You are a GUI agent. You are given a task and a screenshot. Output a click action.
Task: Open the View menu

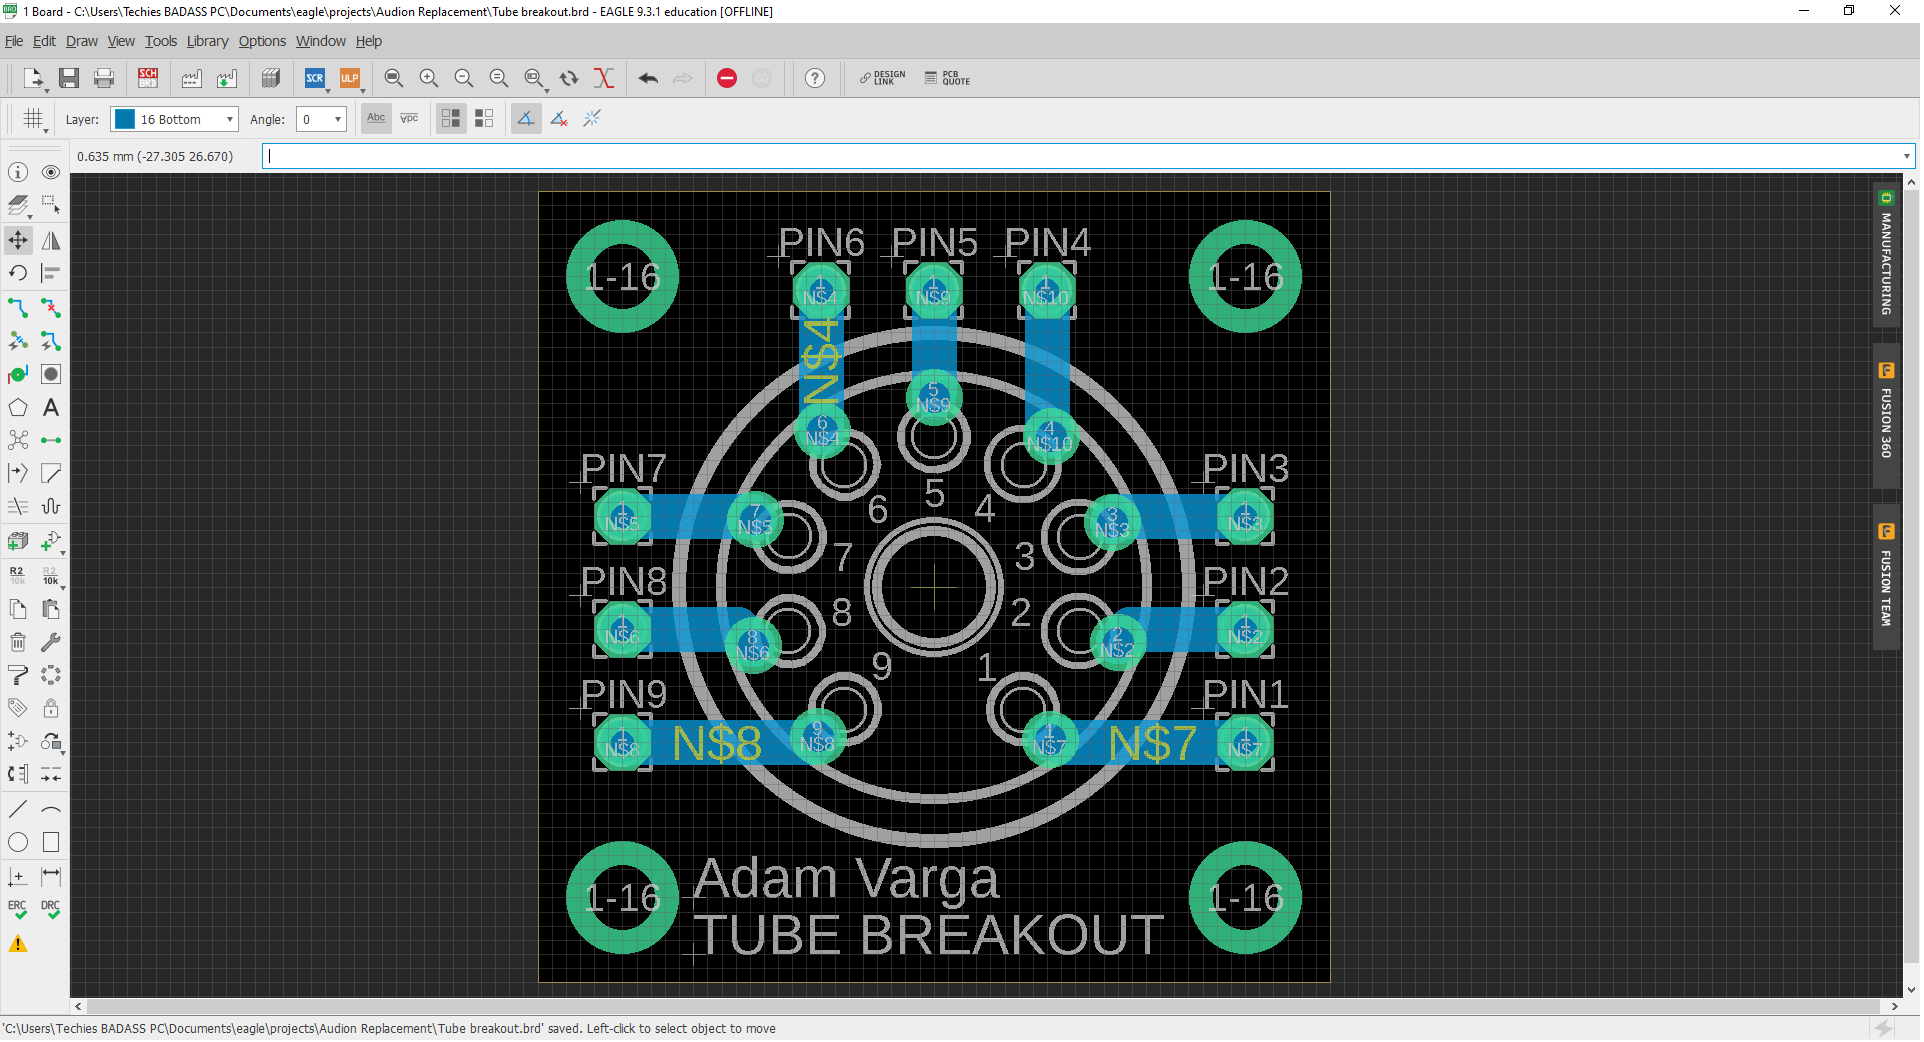coord(121,41)
